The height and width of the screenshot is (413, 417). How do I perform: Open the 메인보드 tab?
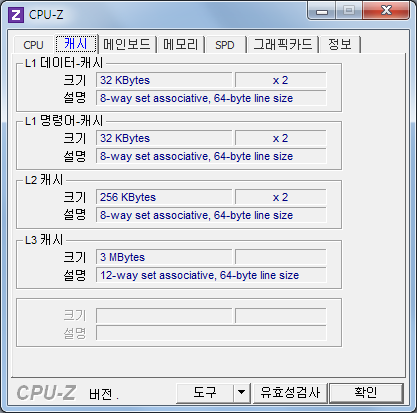pyautogui.click(x=127, y=45)
